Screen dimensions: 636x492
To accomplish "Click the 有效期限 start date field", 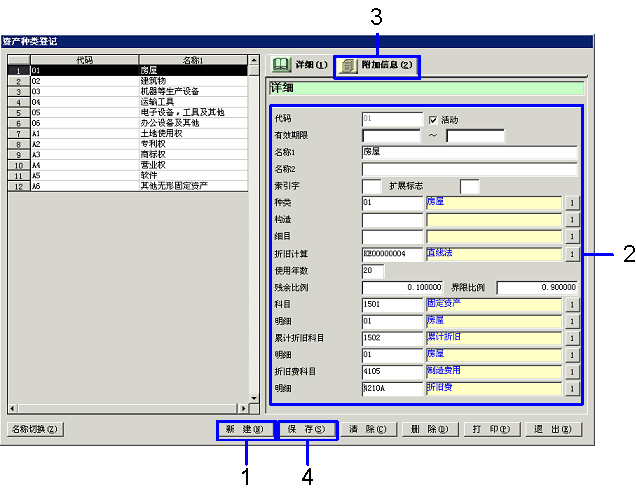I will pyautogui.click(x=391, y=135).
